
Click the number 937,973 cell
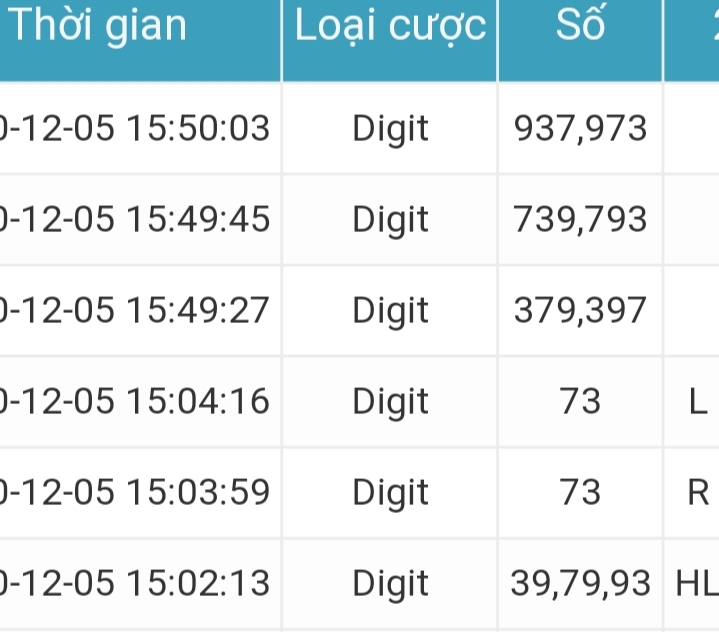point(581,129)
